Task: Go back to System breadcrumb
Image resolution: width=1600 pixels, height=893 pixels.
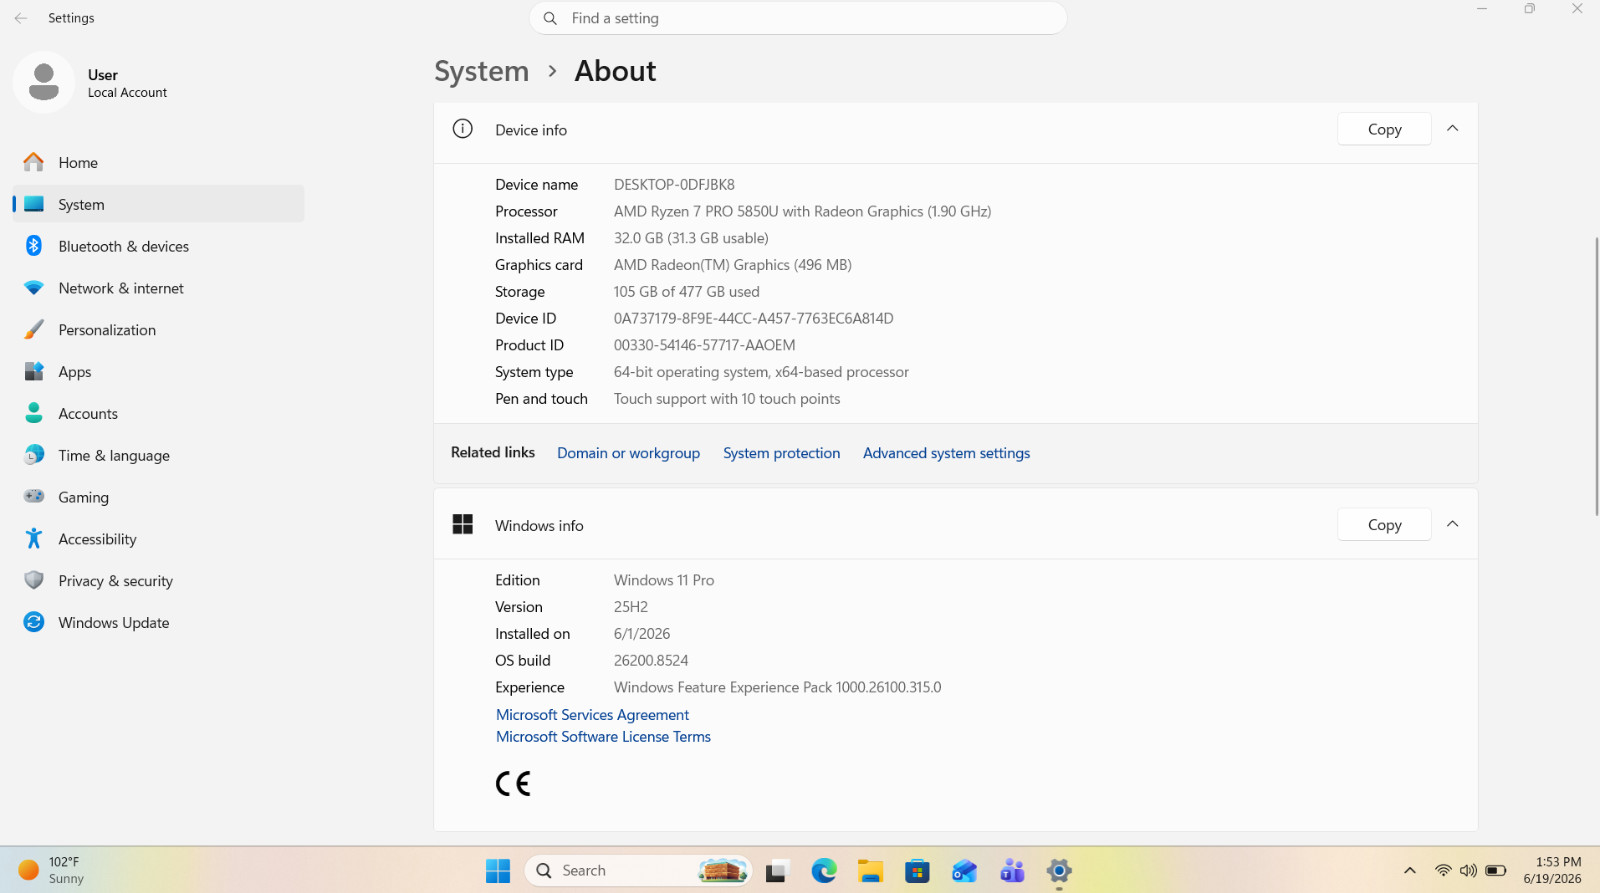Action: click(482, 71)
